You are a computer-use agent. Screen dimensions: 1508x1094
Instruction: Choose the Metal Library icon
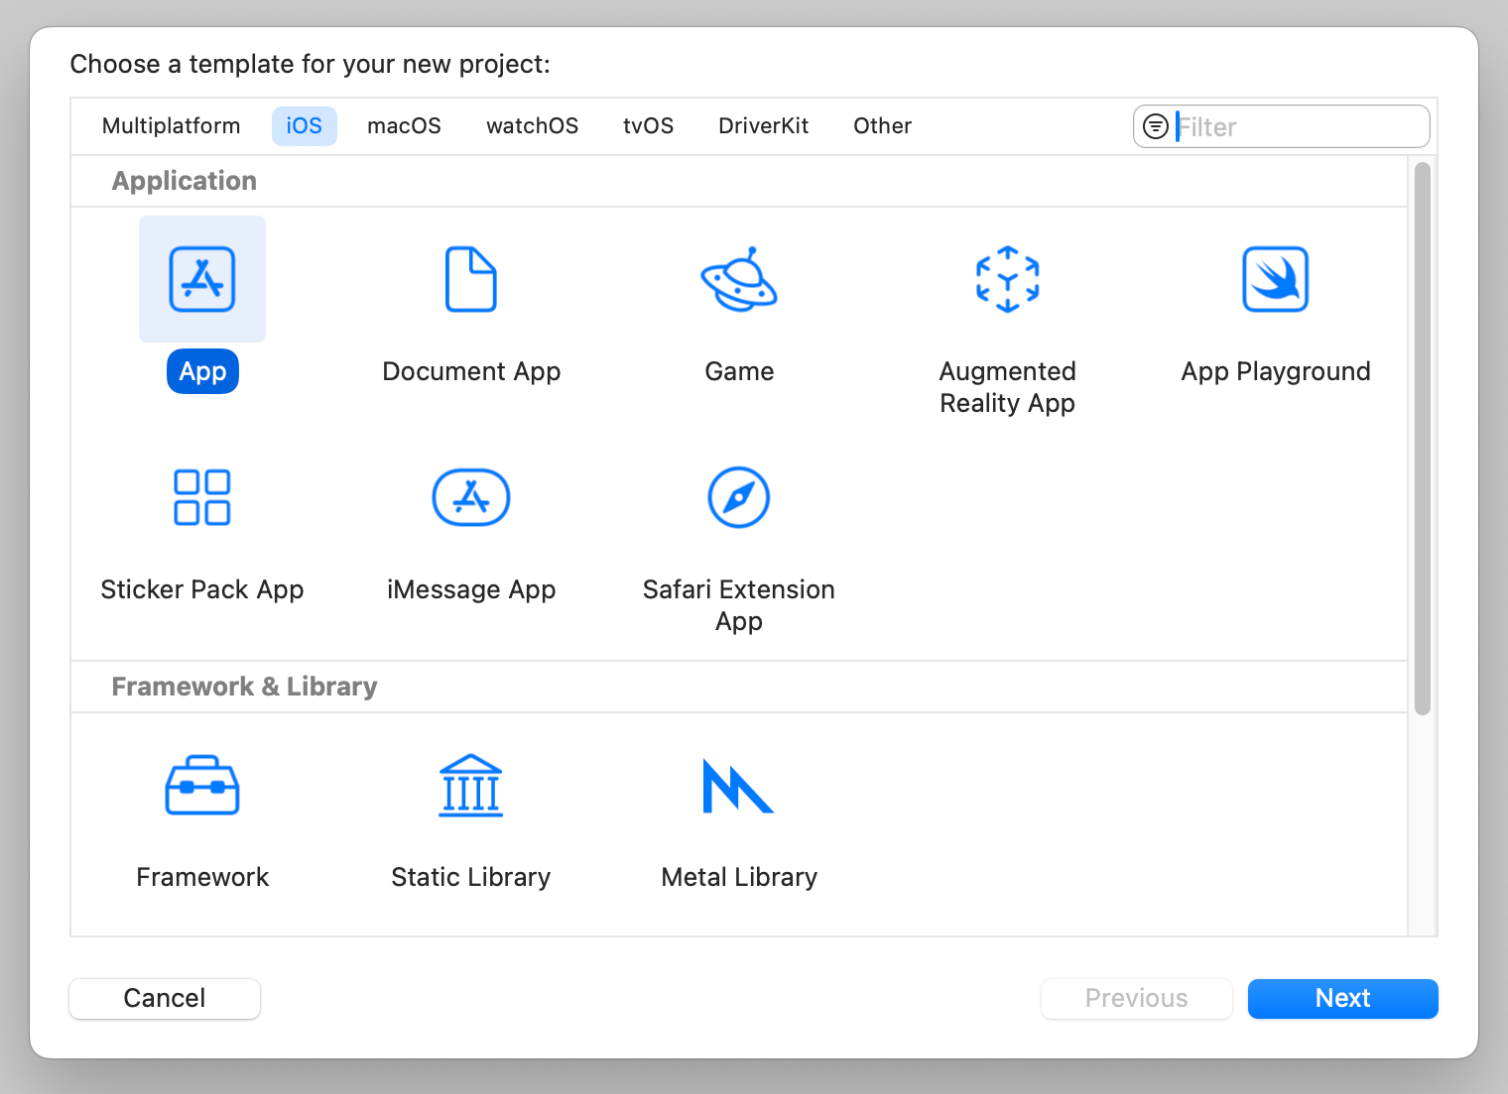coord(739,785)
